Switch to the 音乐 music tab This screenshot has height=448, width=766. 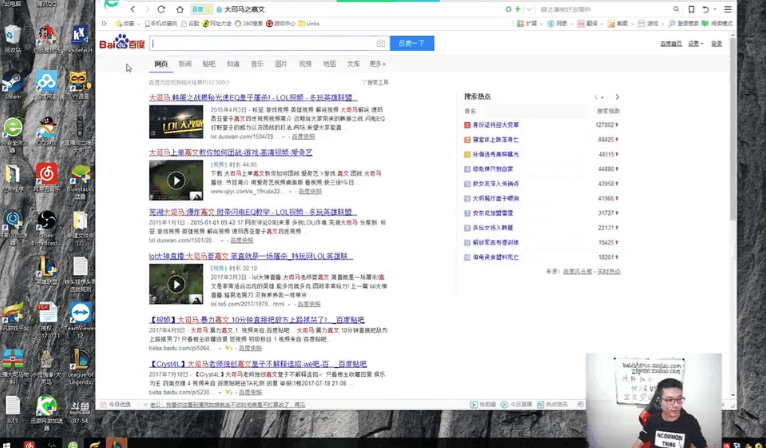tap(257, 64)
